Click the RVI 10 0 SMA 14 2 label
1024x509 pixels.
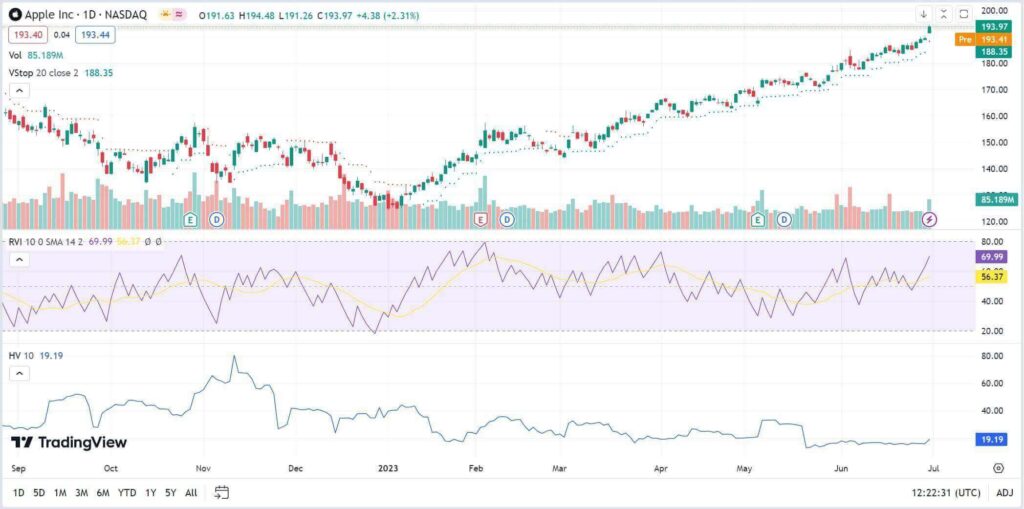46,242
